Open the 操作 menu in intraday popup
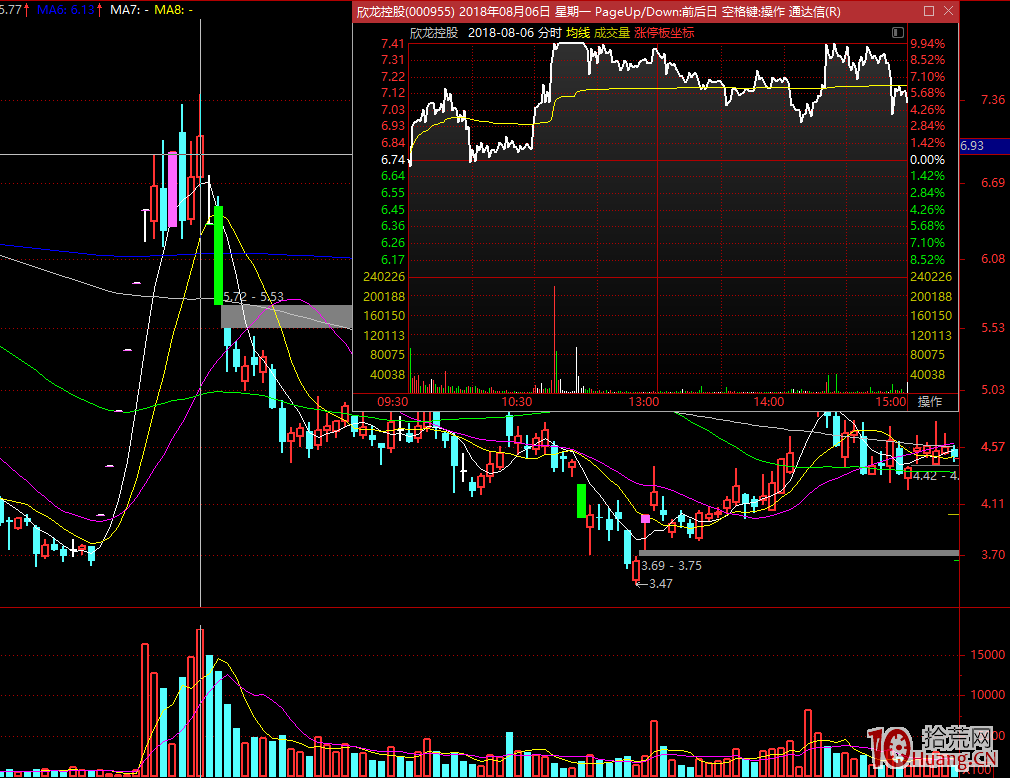1010x778 pixels. tap(929, 402)
